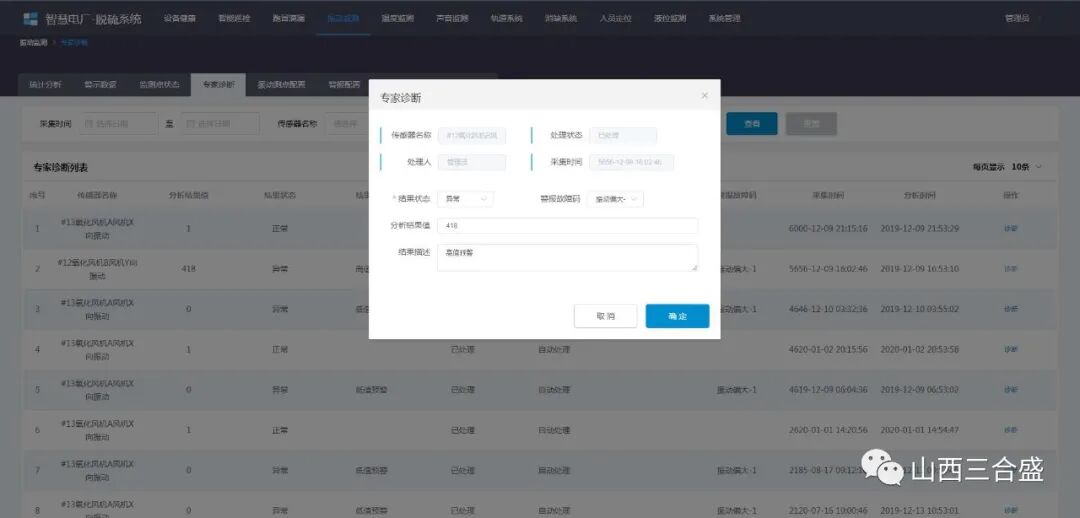Screen dimensions: 1080x518
Task: Click the 分析时间 column header
Action: coord(920,195)
